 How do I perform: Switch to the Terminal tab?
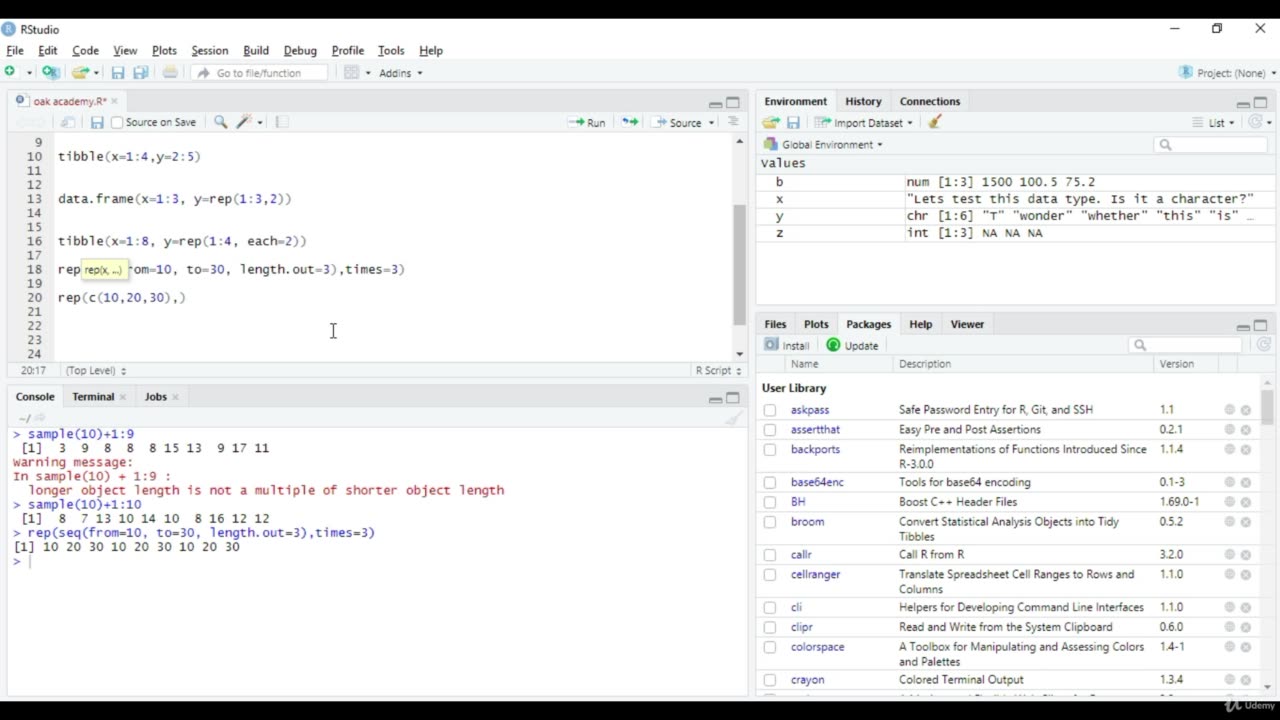click(x=93, y=397)
